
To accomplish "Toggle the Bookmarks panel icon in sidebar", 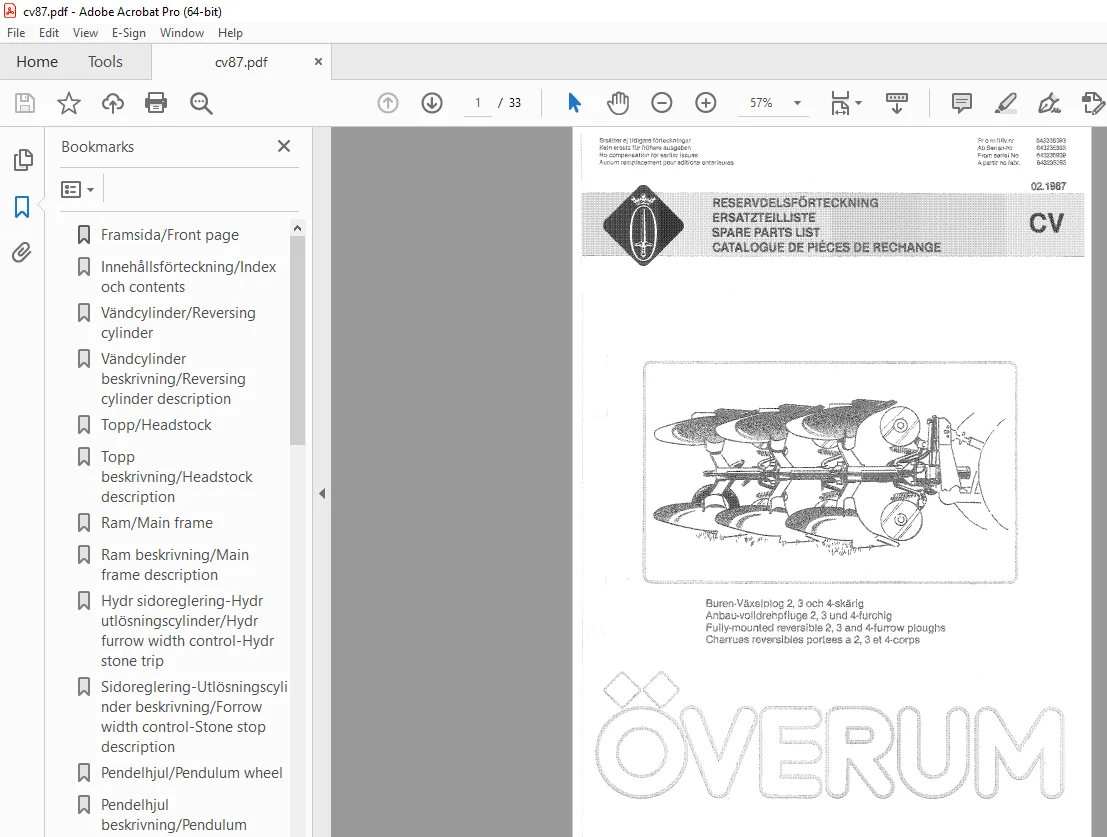I will click(x=22, y=207).
